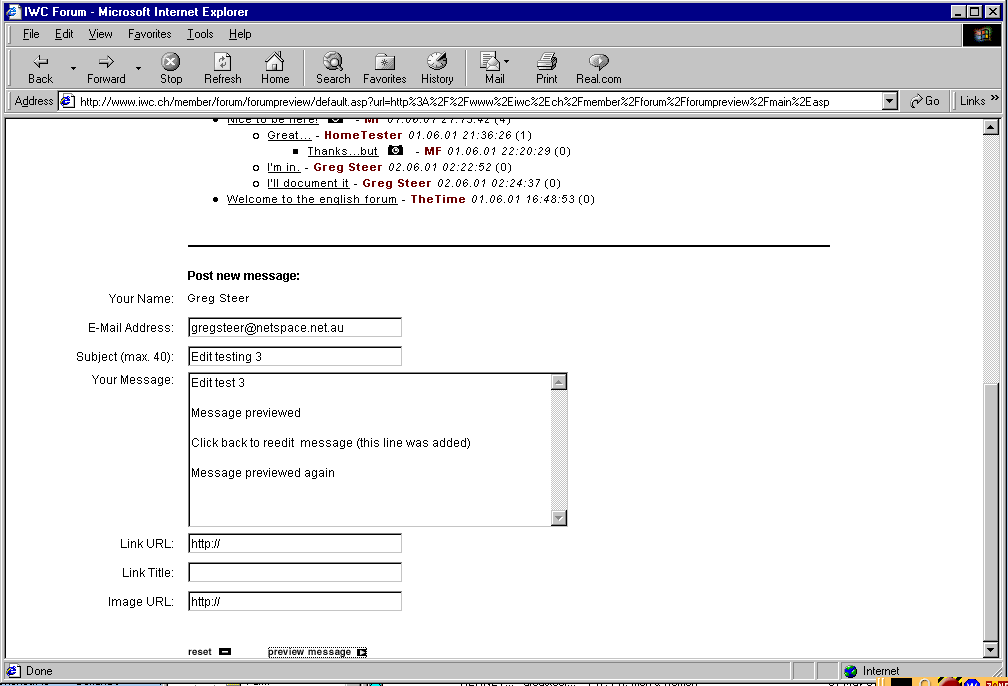The width and height of the screenshot is (1008, 686).
Task: Click the Image URL input field
Action: (x=295, y=601)
